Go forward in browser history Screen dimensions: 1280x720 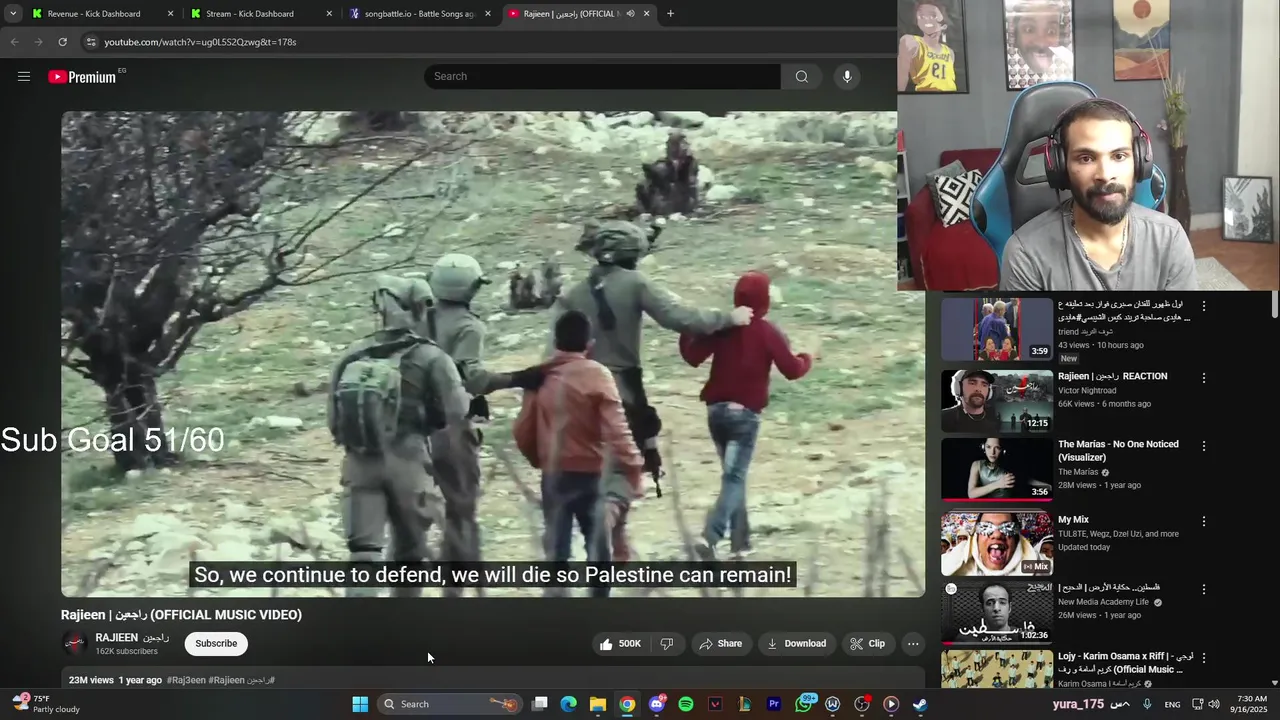click(x=38, y=42)
